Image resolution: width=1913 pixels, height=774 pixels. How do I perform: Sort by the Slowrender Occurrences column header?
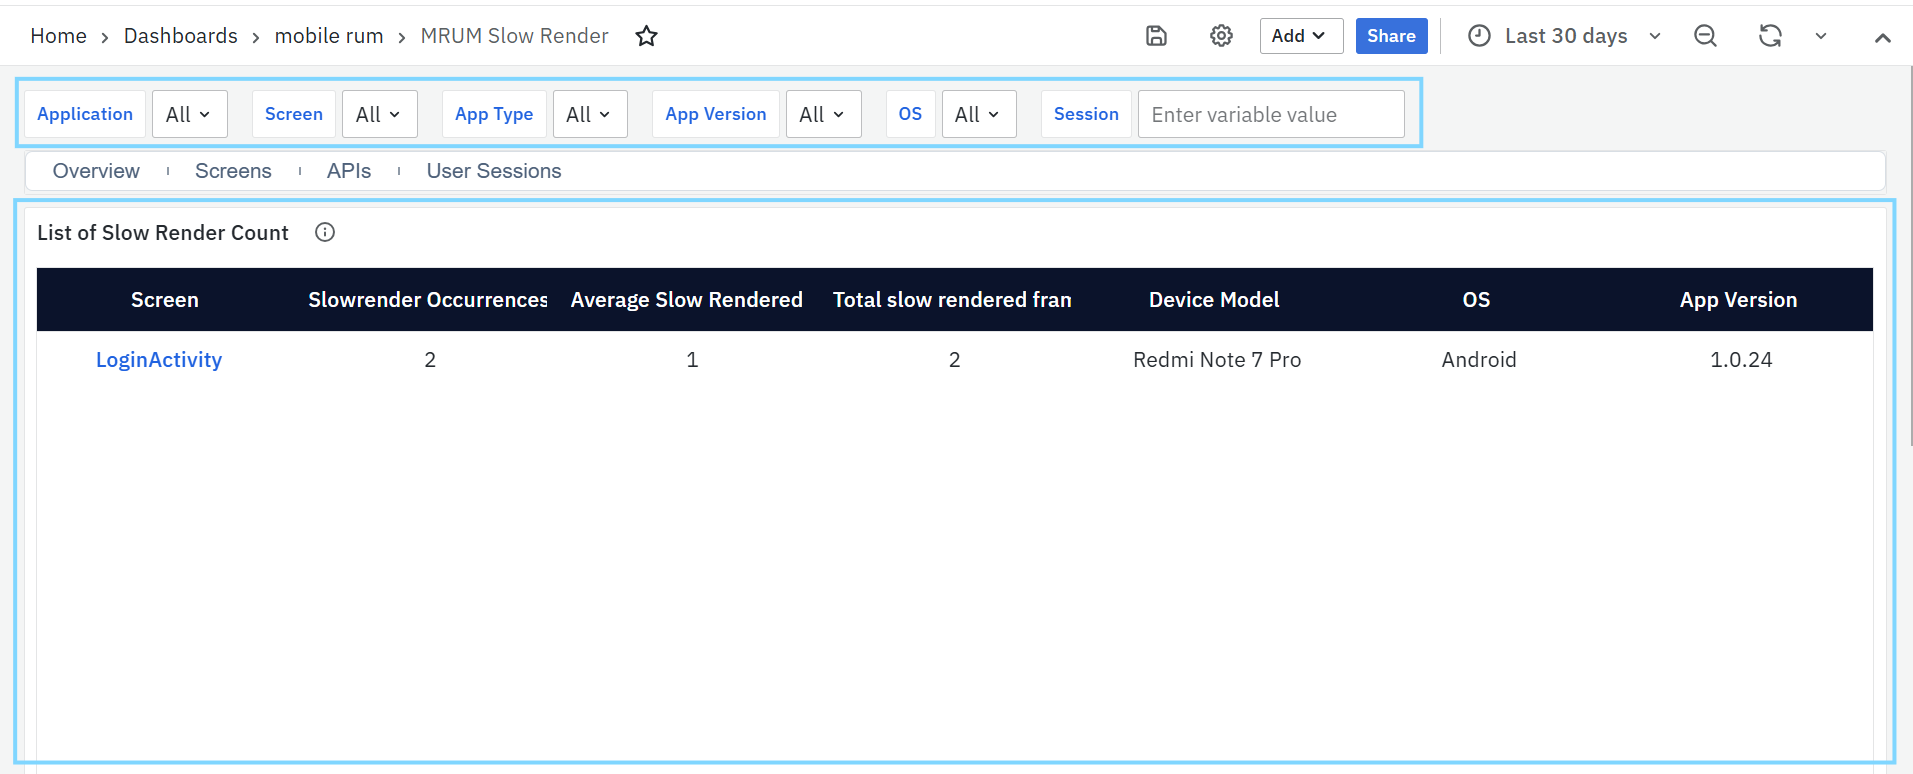427,300
